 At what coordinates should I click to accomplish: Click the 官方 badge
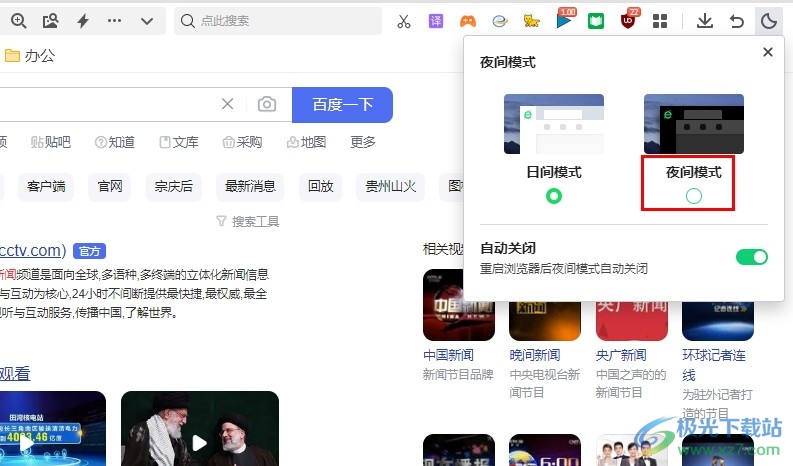tap(90, 251)
